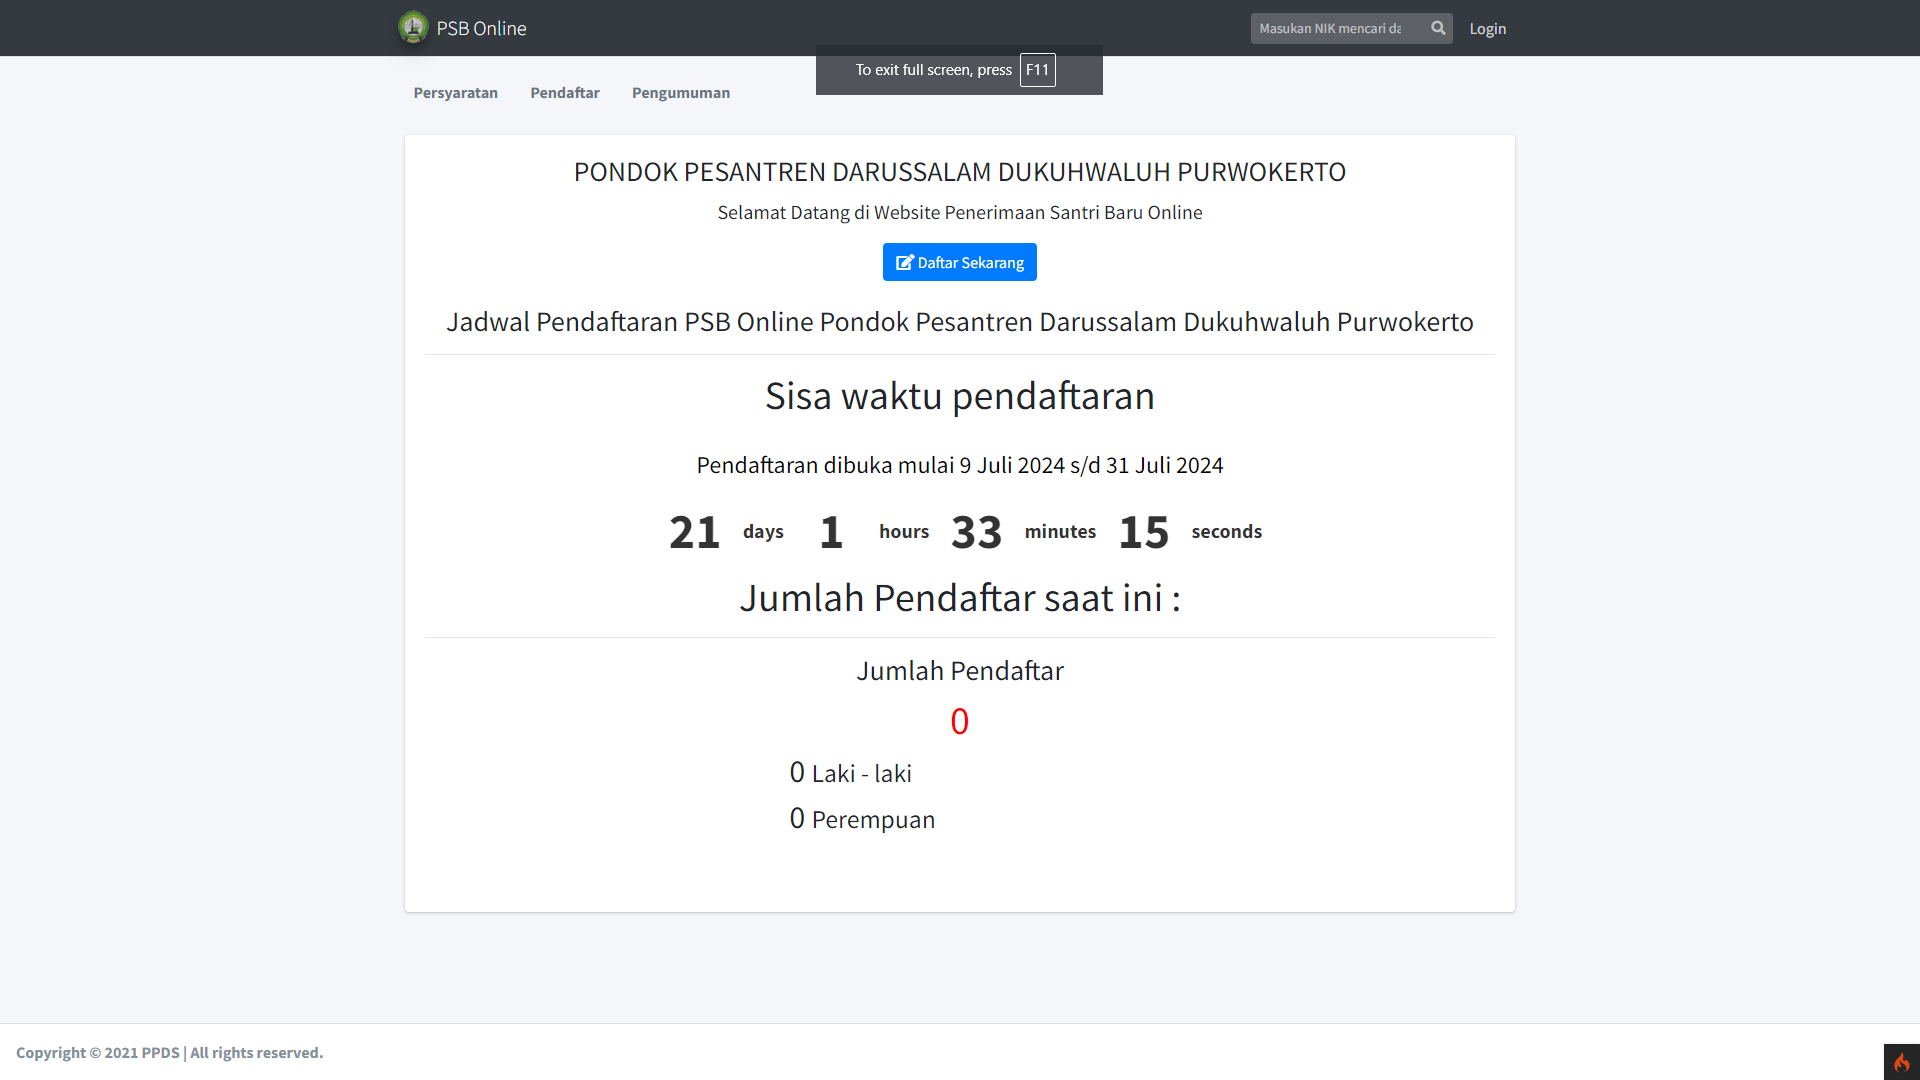1920x1080 pixels.
Task: Select the PSB Online brand text
Action: click(x=480, y=28)
